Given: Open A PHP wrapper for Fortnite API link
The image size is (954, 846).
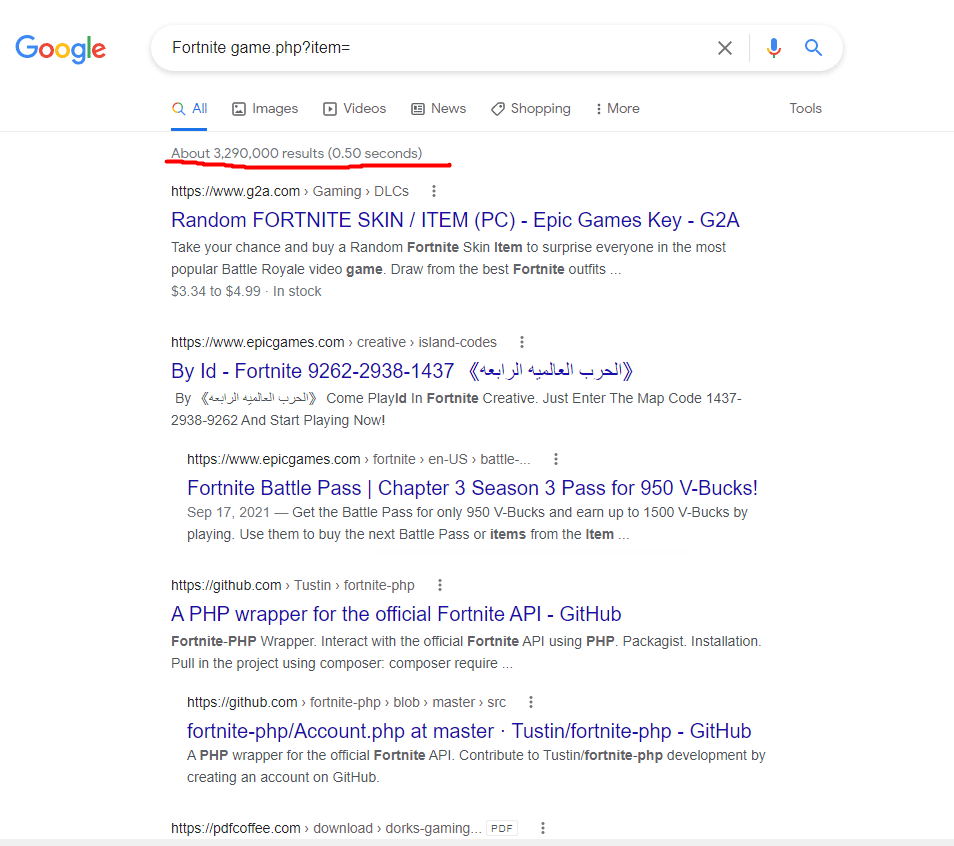Looking at the screenshot, I should (x=396, y=614).
